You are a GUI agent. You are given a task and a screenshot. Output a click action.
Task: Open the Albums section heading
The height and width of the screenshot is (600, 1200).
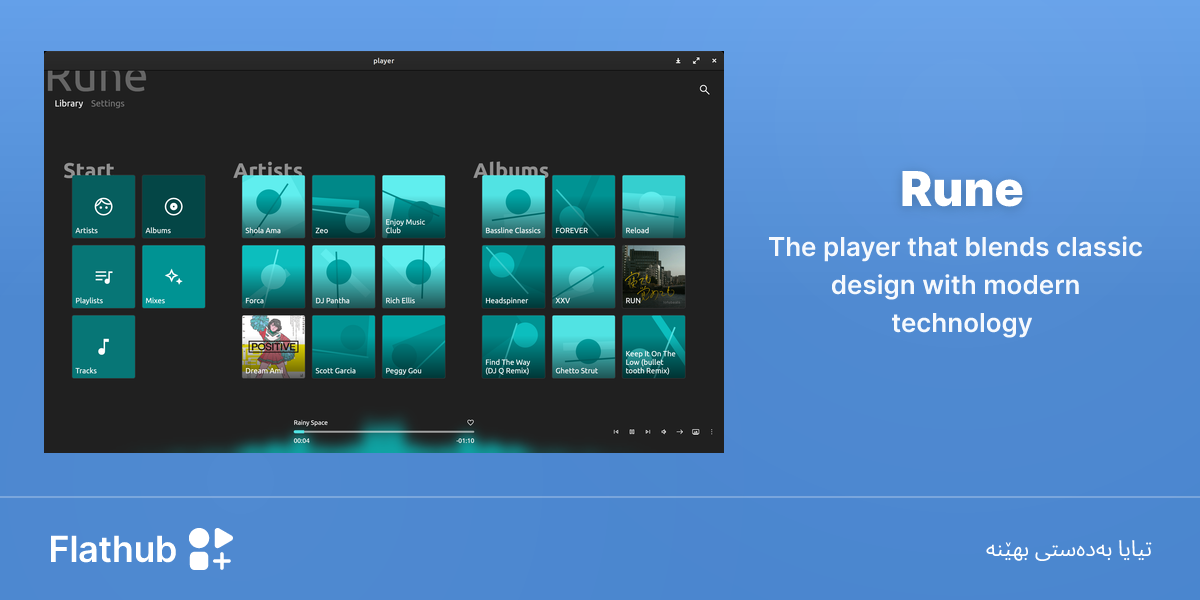(511, 170)
